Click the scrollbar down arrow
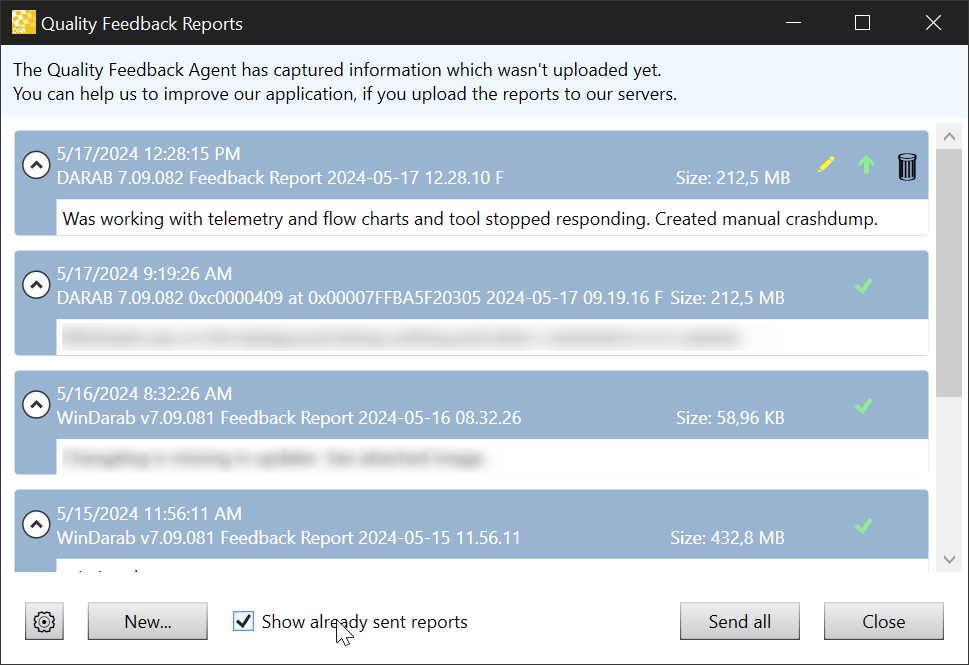This screenshot has width=969, height=665. pos(948,560)
